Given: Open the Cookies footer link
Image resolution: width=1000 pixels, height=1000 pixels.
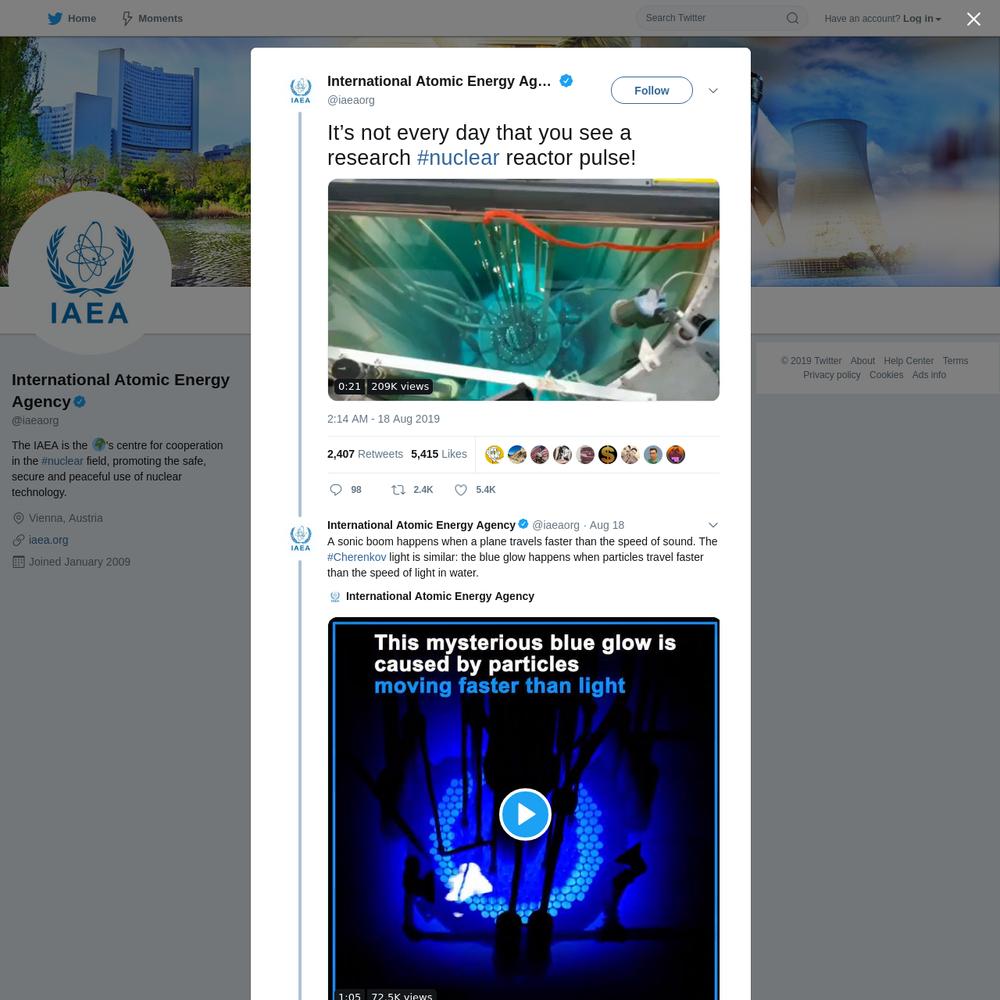Looking at the screenshot, I should [886, 375].
